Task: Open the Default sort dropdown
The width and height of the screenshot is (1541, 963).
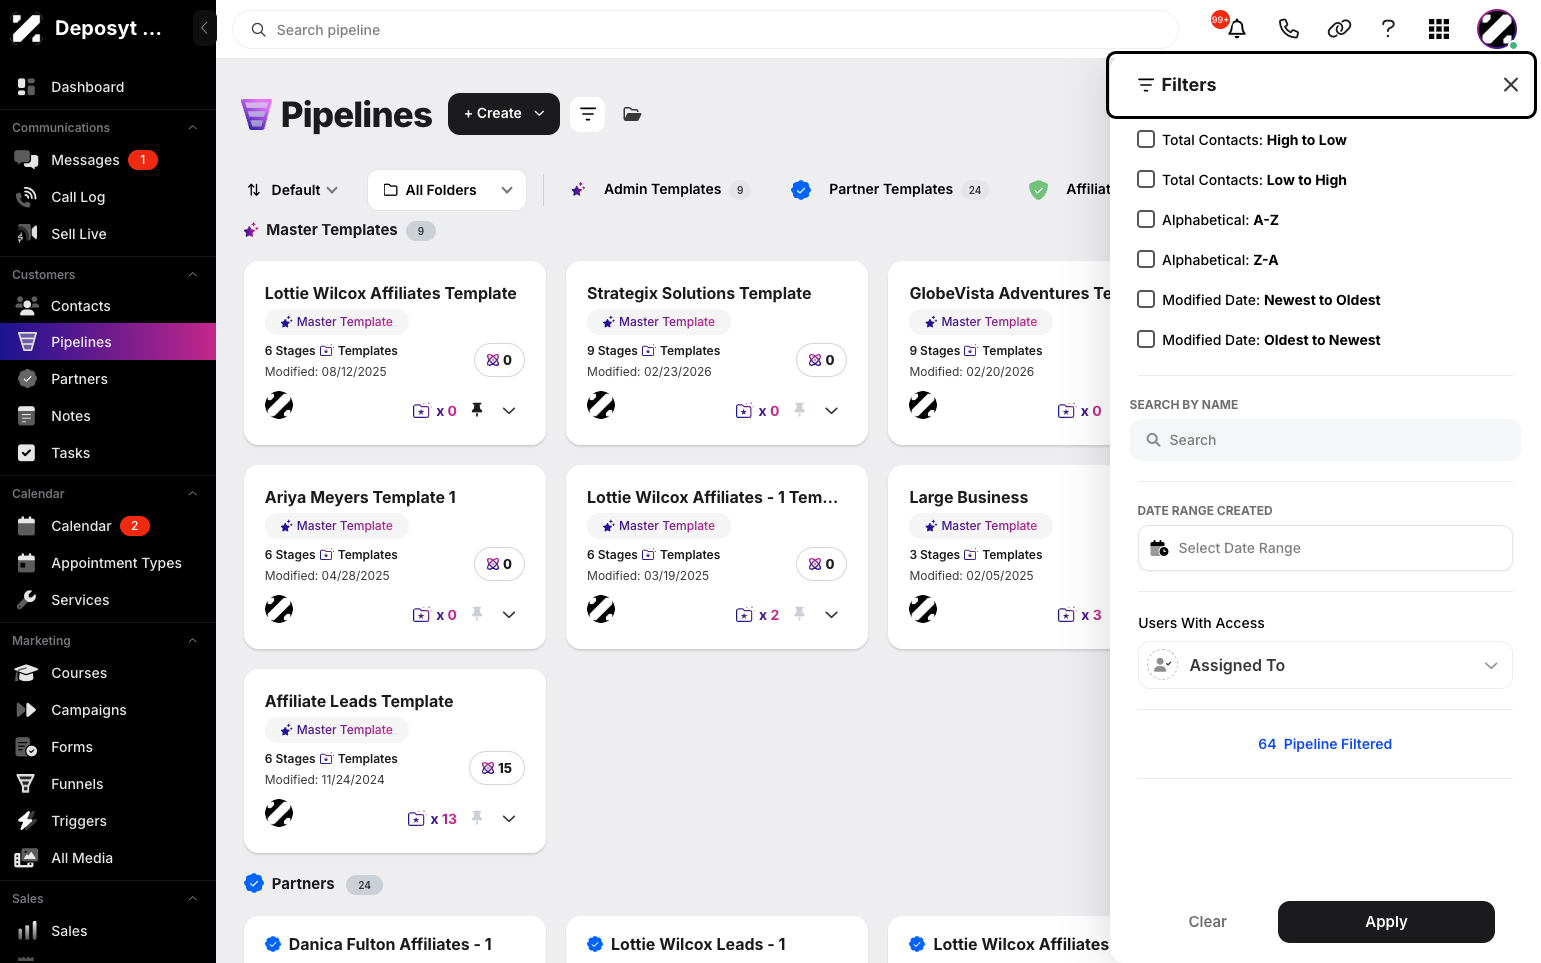Action: click(x=292, y=190)
